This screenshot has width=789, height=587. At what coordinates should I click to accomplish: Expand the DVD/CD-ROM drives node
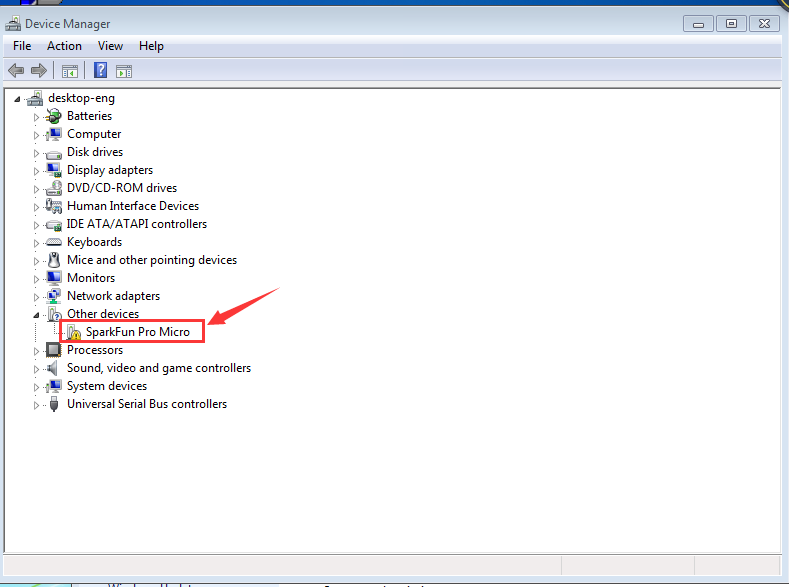(36, 189)
